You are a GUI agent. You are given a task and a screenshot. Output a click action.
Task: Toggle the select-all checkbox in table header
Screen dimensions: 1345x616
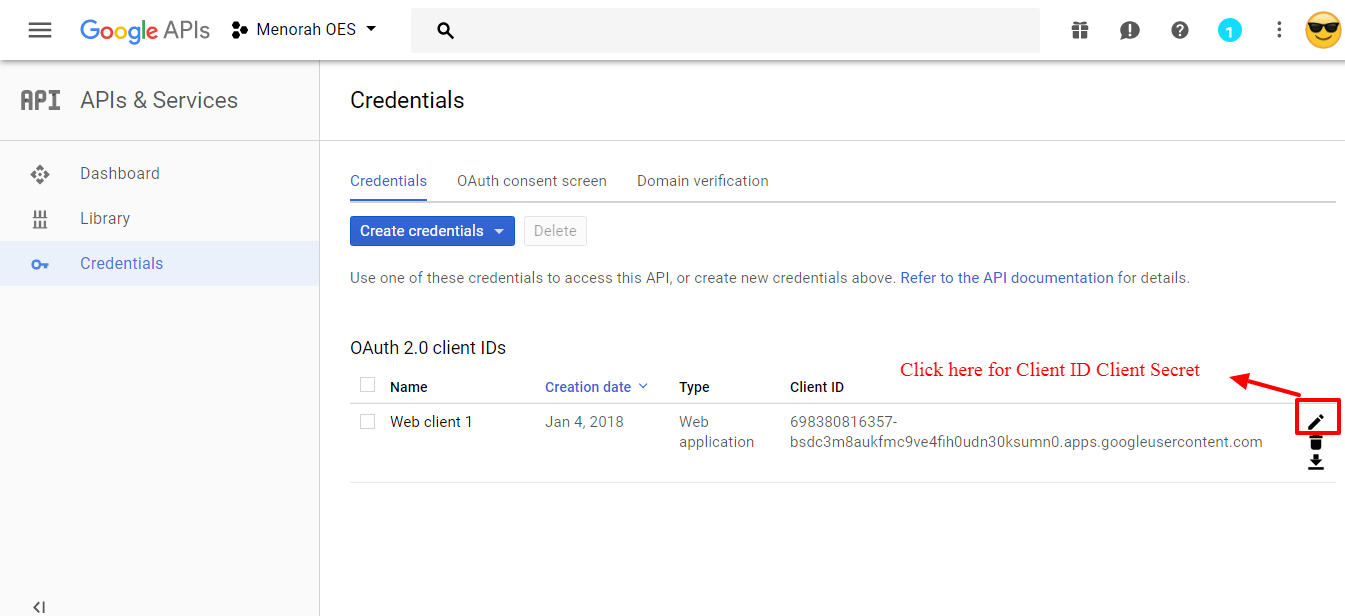(368, 385)
